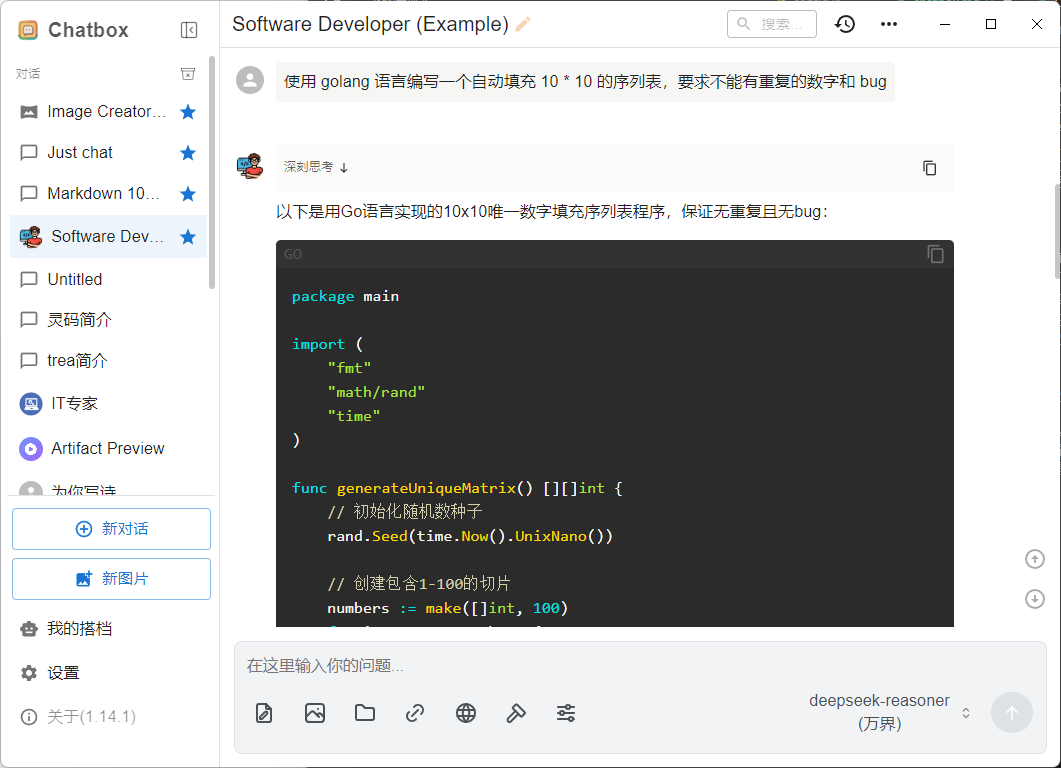Open the IT专家 conversation

tap(108, 404)
